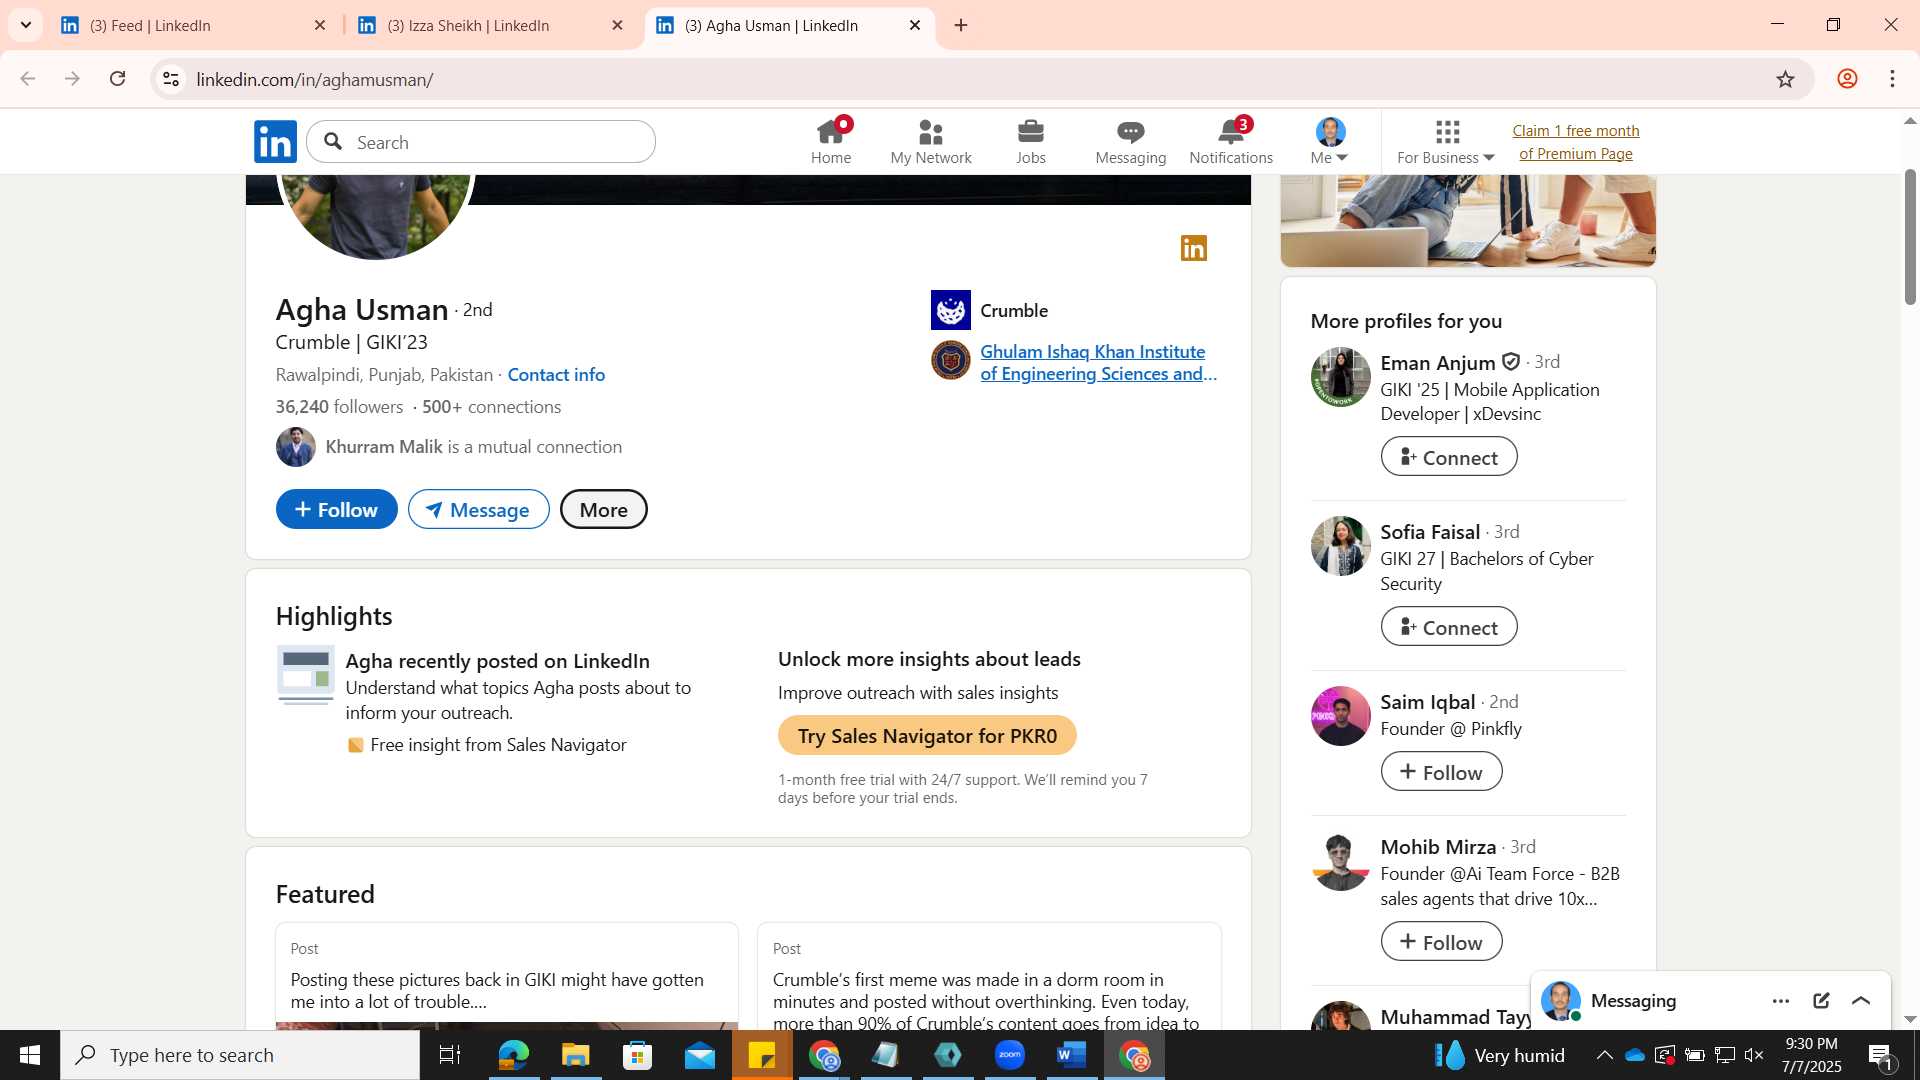The height and width of the screenshot is (1080, 1920).
Task: Expand the messaging overlay chevron
Action: tap(1861, 1001)
